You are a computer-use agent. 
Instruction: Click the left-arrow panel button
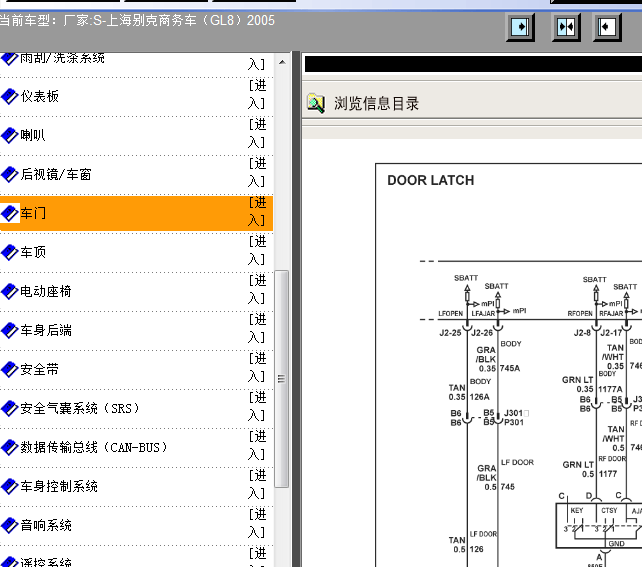(607, 27)
